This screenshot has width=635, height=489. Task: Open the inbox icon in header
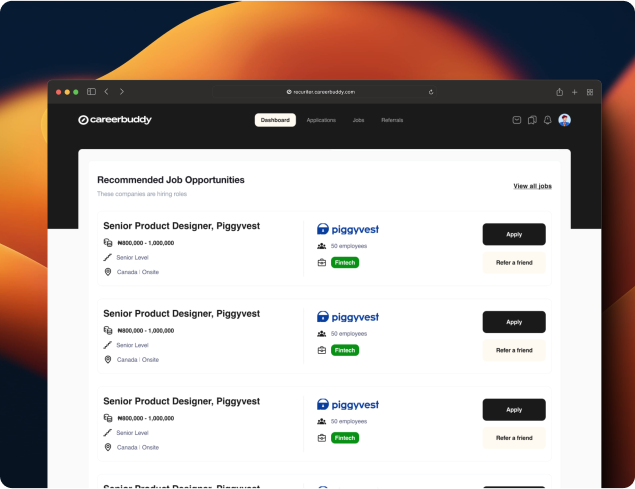click(517, 120)
